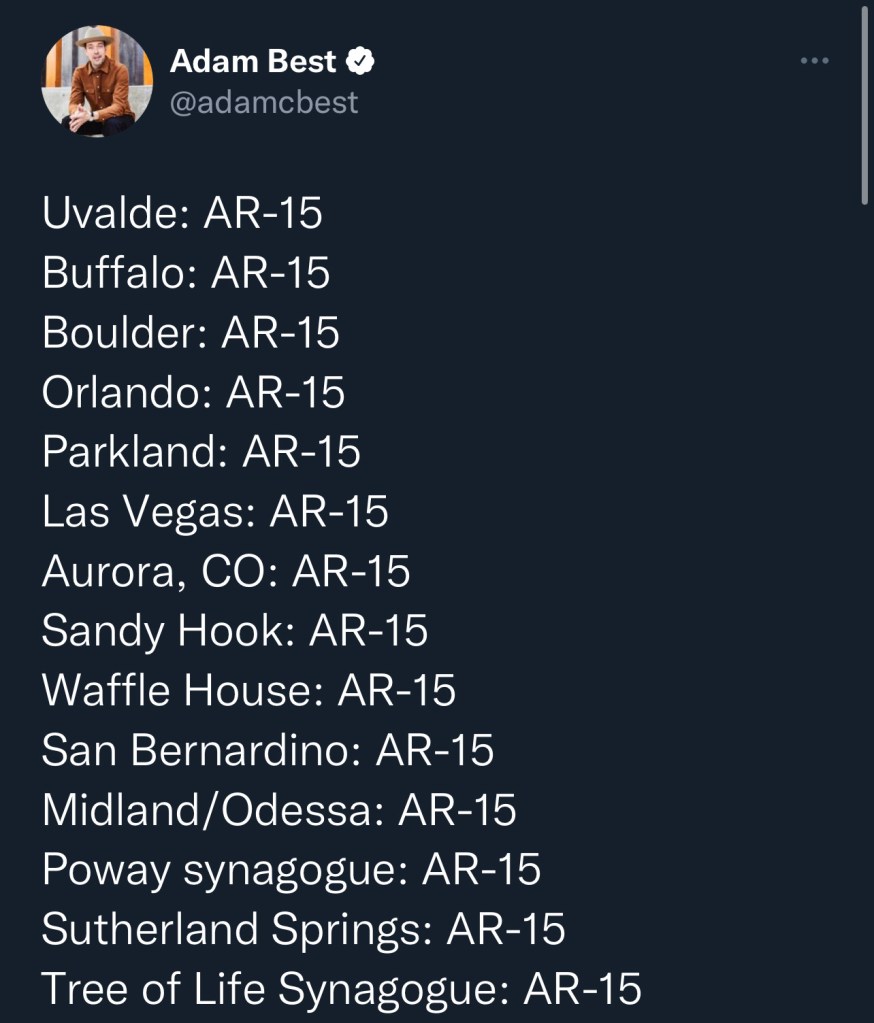Select the 'Boulder: AR-15' line

tap(191, 332)
